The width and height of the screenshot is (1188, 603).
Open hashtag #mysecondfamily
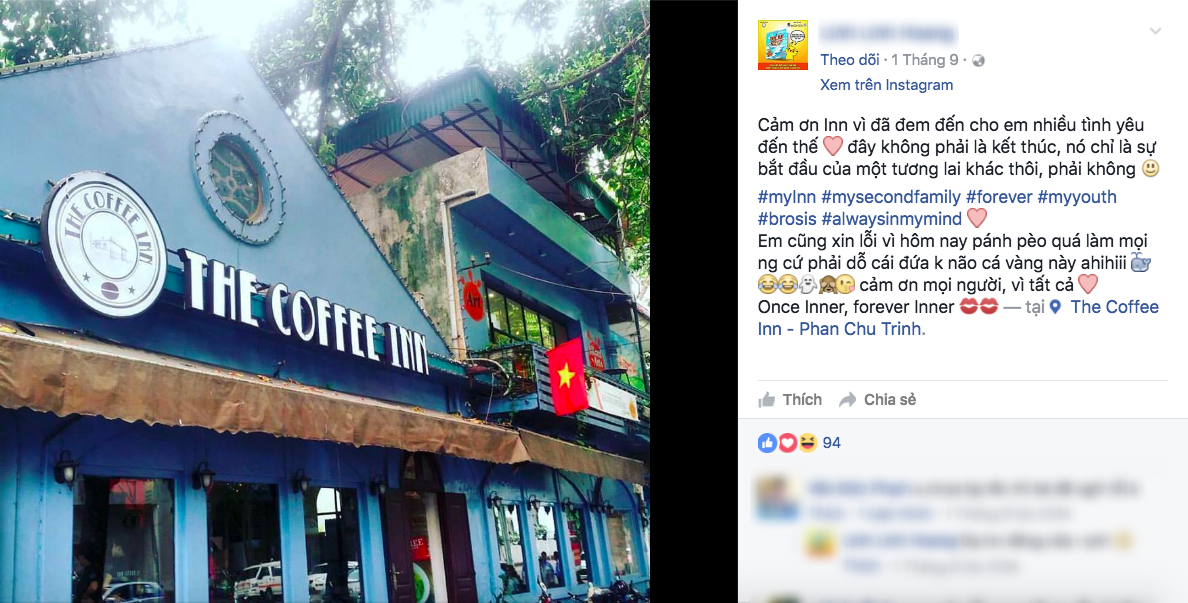point(890,198)
